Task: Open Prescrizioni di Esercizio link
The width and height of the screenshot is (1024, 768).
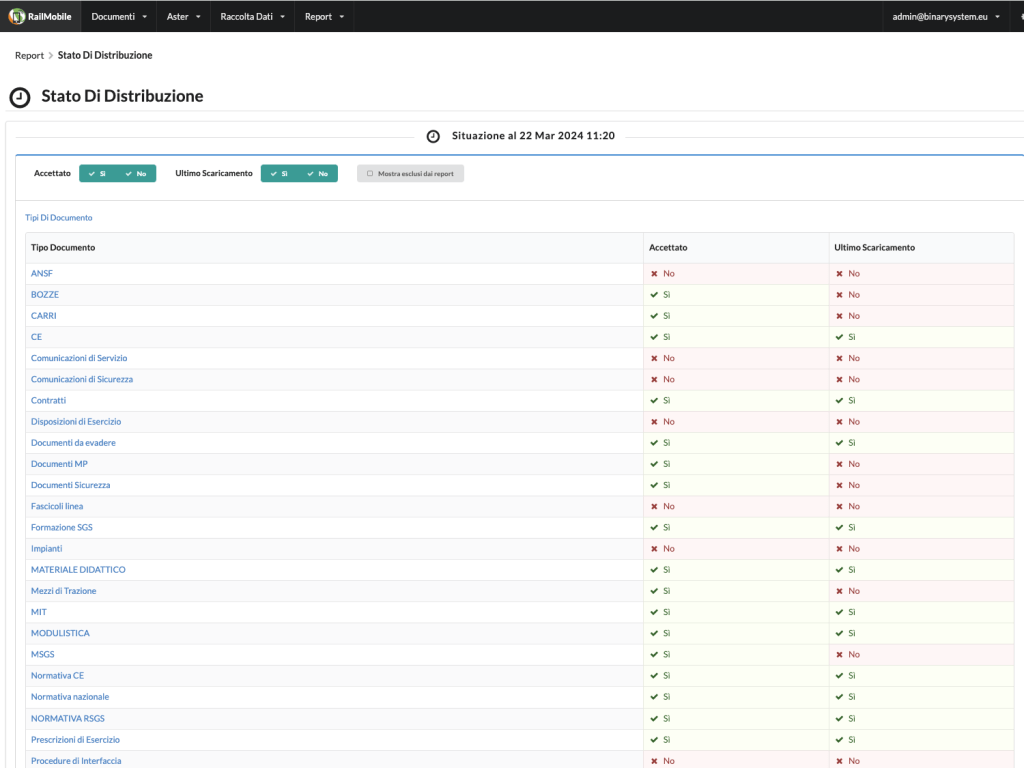Action: (75, 740)
